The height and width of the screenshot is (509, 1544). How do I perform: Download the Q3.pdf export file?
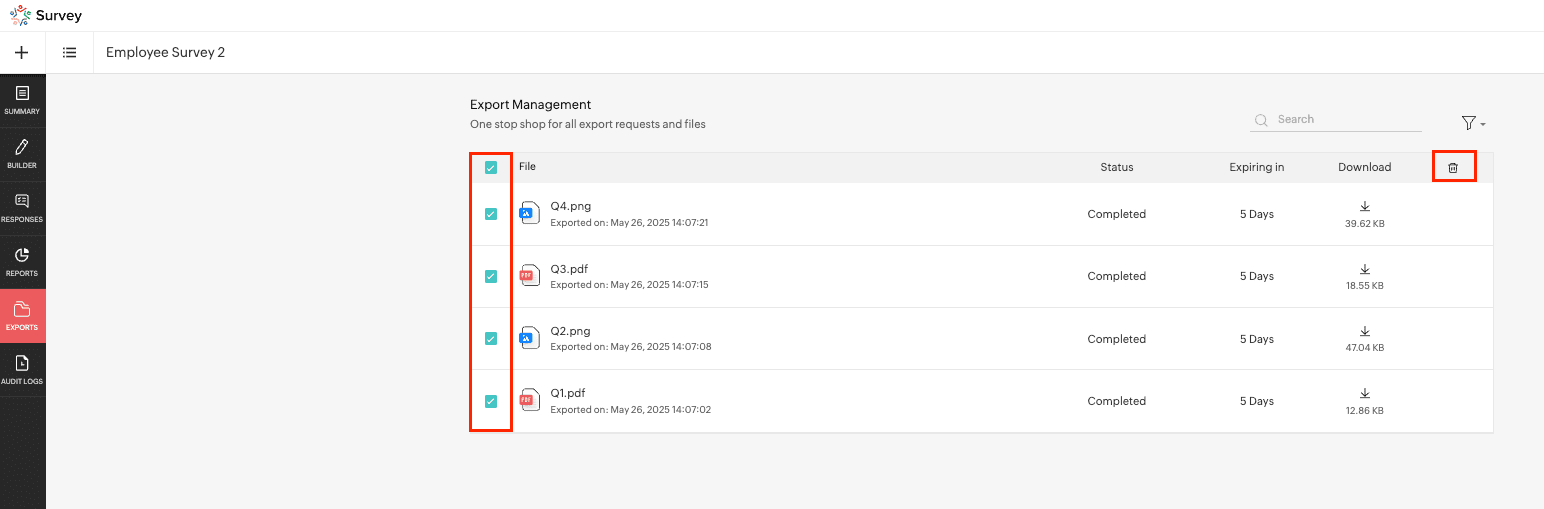1364,270
